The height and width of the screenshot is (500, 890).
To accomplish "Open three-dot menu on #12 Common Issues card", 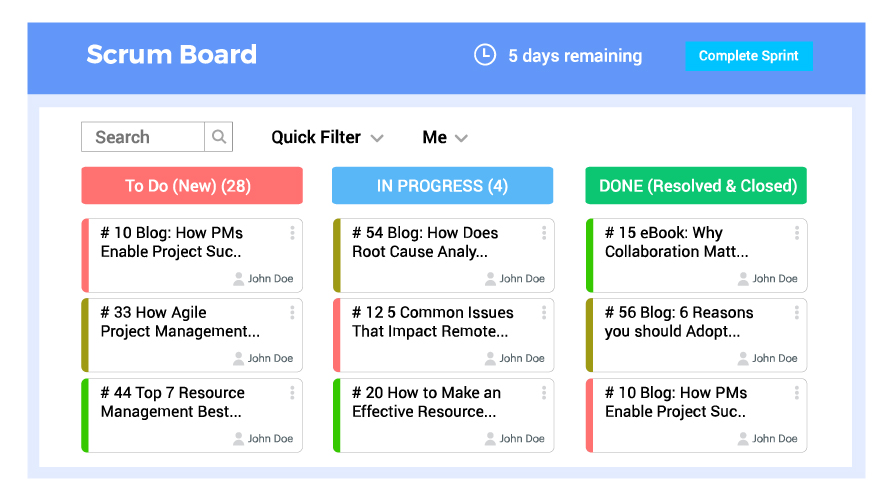I will [544, 313].
